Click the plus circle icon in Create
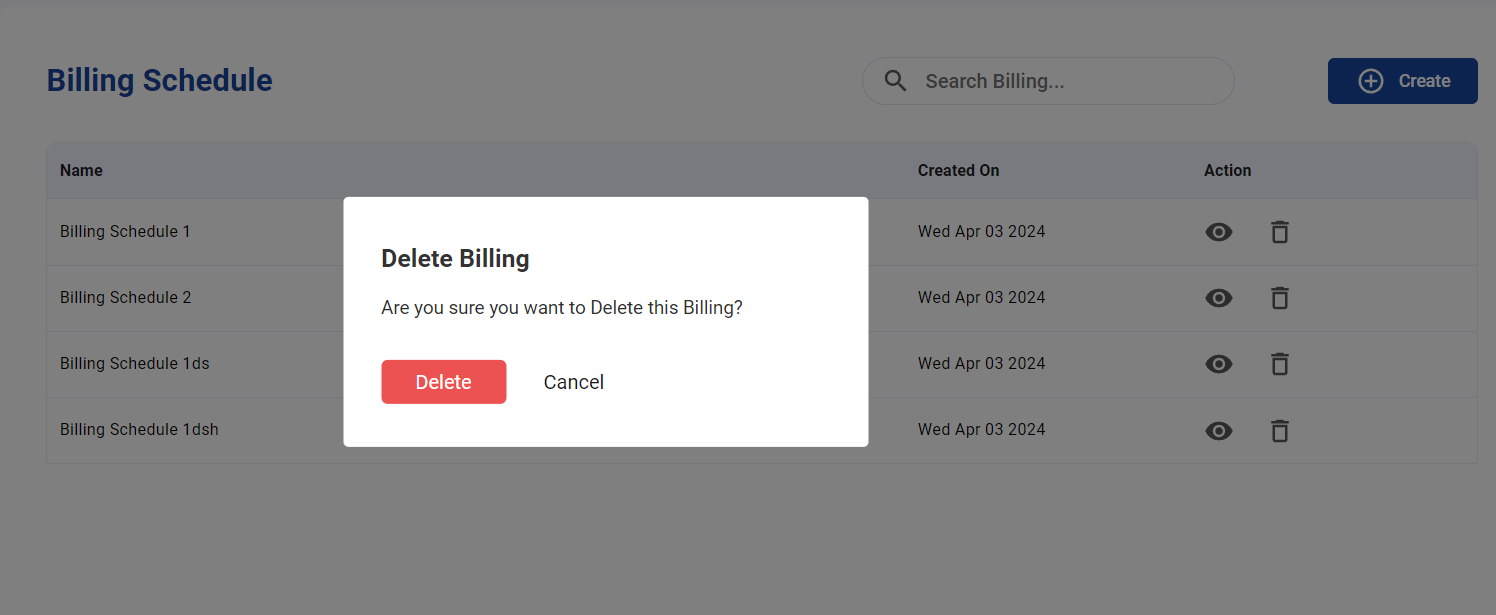This screenshot has width=1496, height=615. tap(1370, 81)
